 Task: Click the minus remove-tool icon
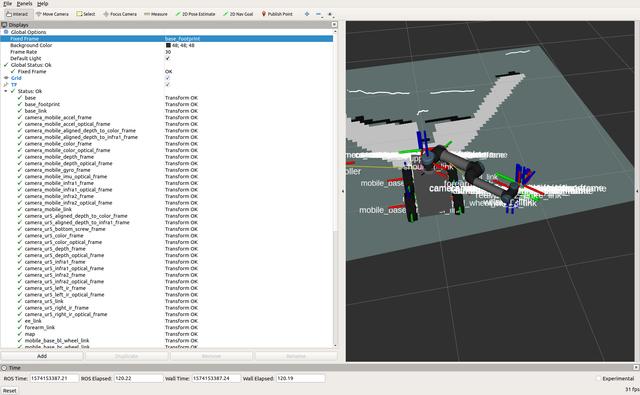(319, 14)
